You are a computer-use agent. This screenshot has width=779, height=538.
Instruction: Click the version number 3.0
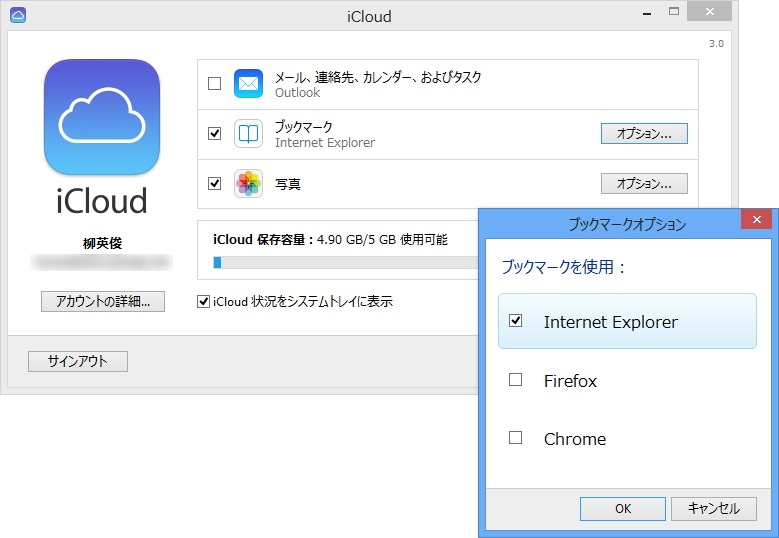click(x=716, y=44)
